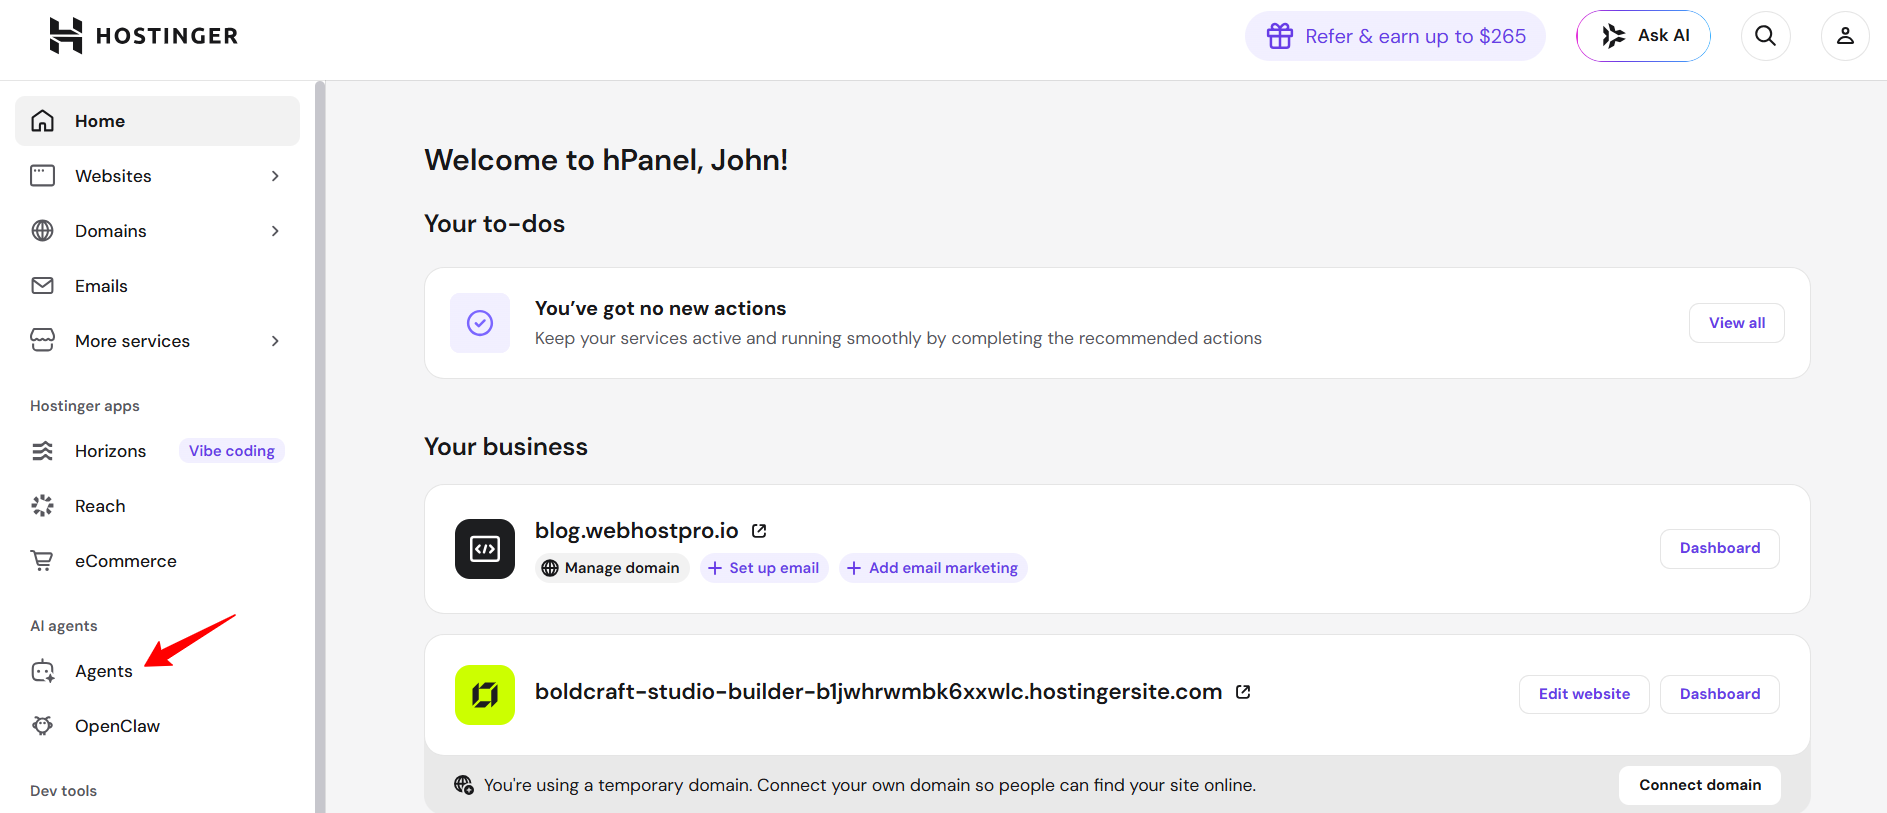
Task: Click the blog.webhostpro.io code icon
Action: tap(485, 549)
